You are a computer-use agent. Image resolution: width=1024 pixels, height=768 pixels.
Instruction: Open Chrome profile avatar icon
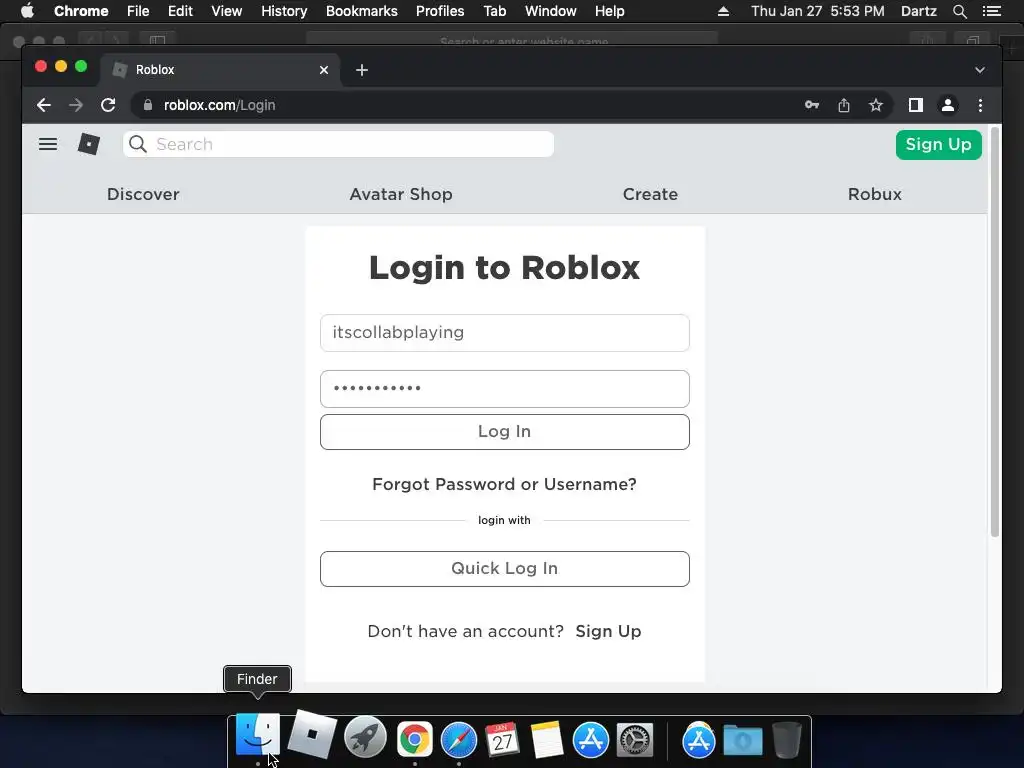coord(948,105)
